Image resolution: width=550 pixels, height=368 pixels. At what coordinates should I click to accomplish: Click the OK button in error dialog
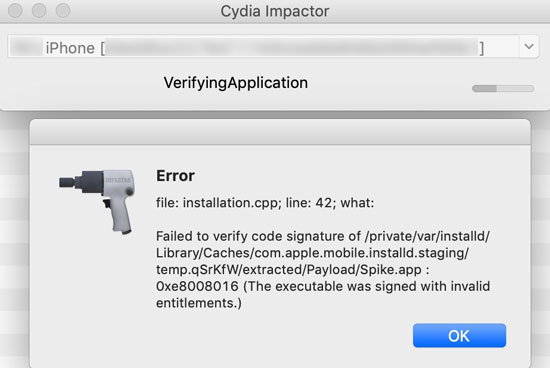tap(459, 336)
